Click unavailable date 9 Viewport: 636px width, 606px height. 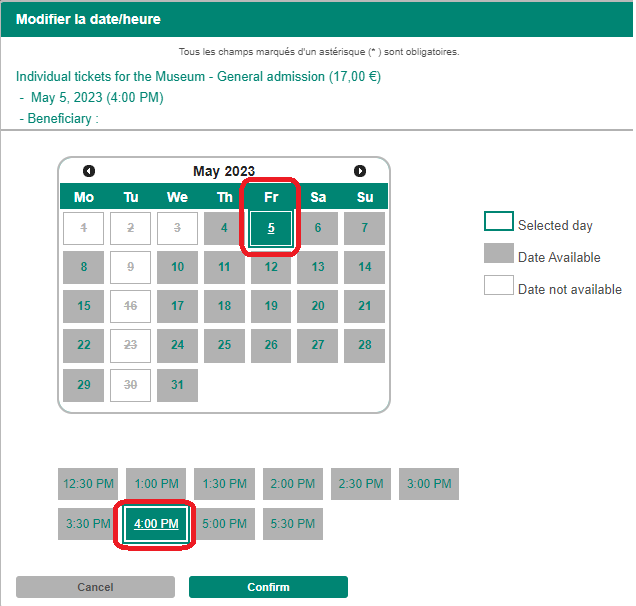point(130,267)
